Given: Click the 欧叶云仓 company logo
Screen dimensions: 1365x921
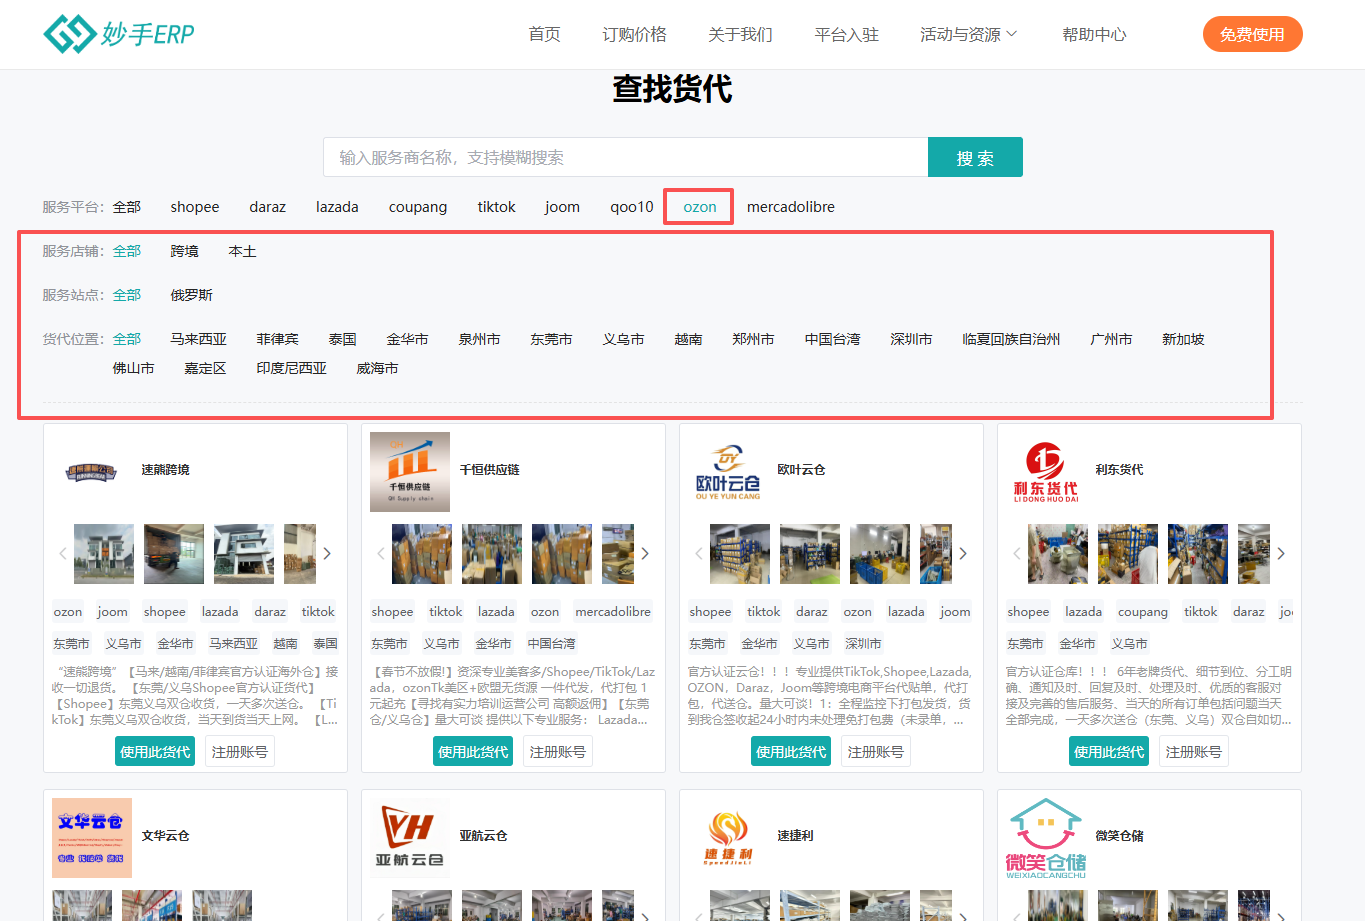Looking at the screenshot, I should [727, 471].
